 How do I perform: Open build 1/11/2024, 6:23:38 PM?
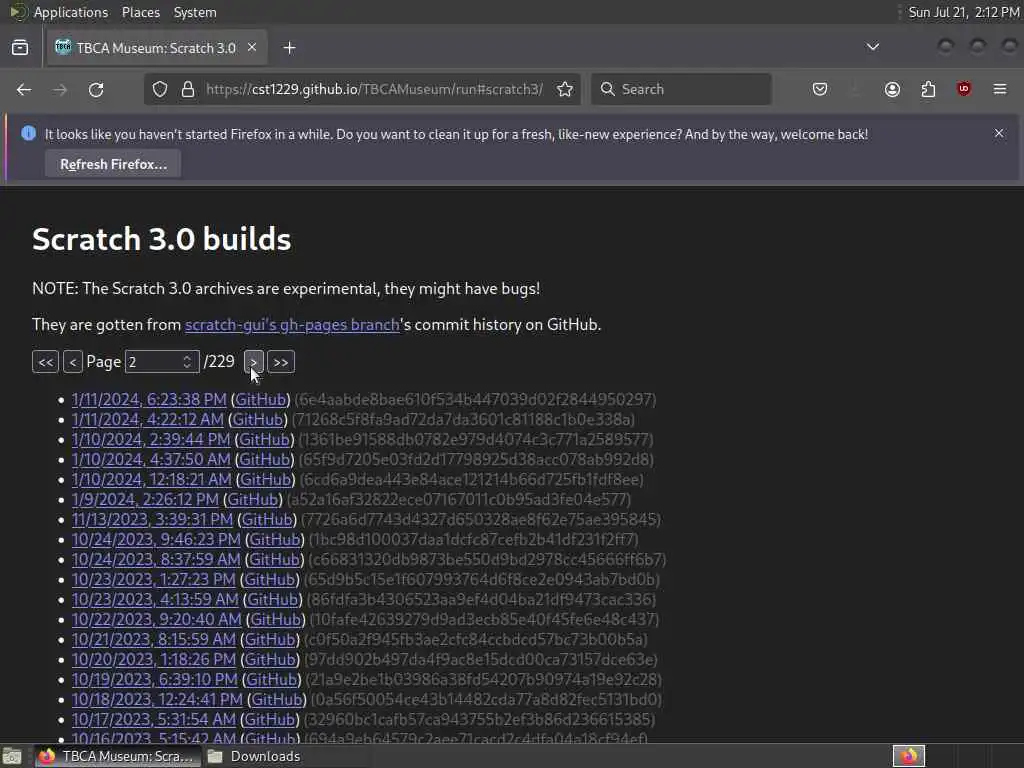click(x=149, y=399)
